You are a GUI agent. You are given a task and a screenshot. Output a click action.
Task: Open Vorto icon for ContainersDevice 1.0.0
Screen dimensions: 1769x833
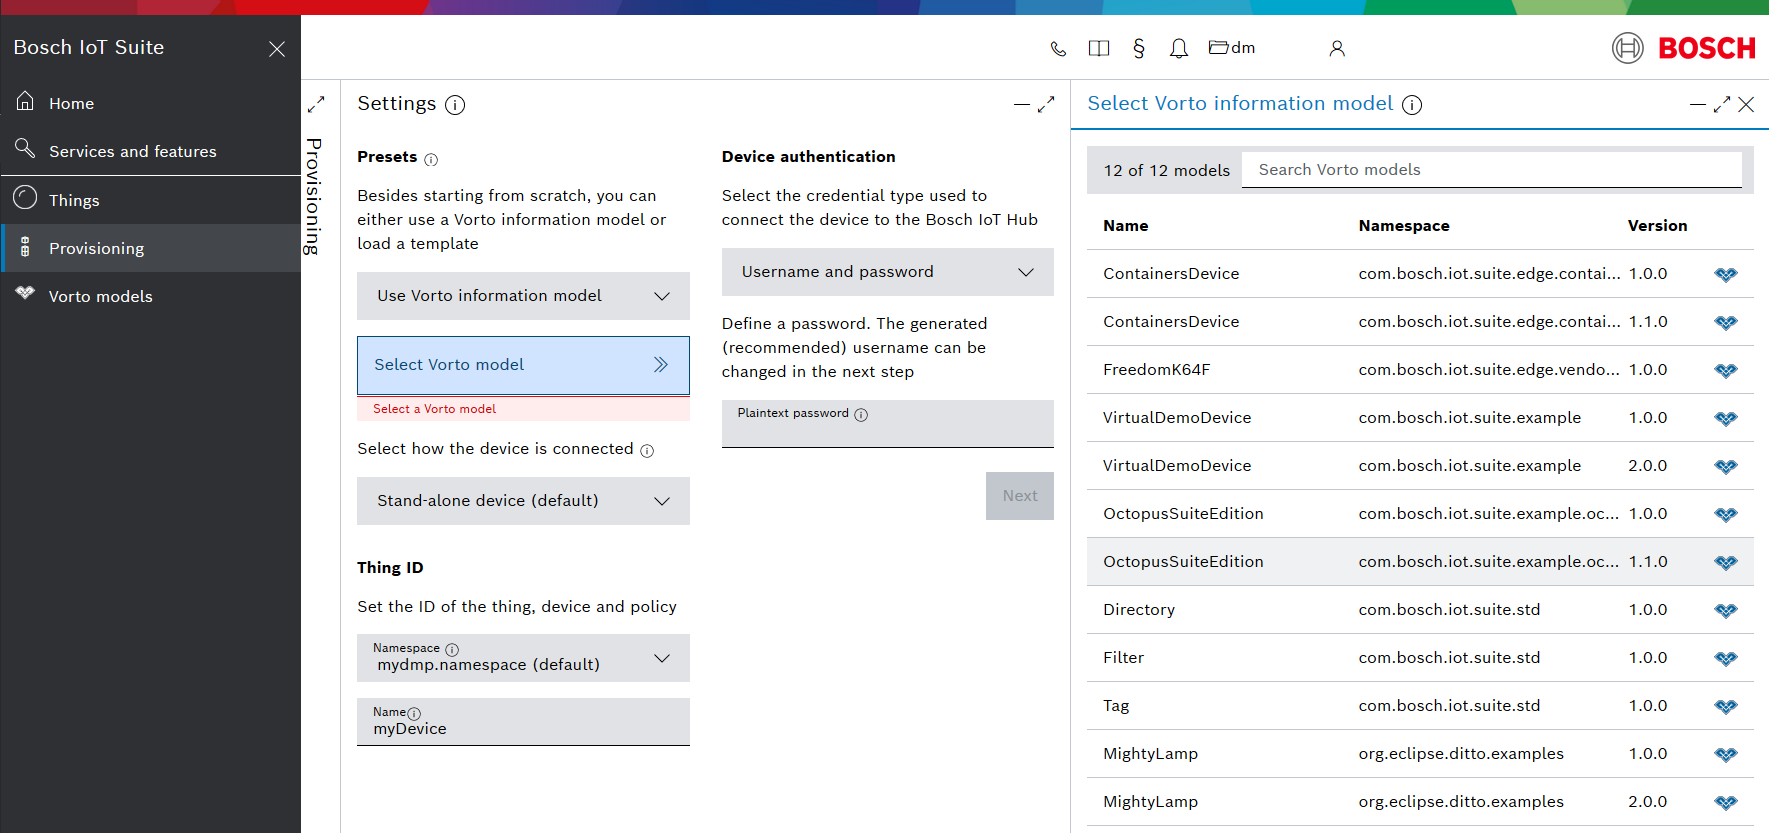1726,274
